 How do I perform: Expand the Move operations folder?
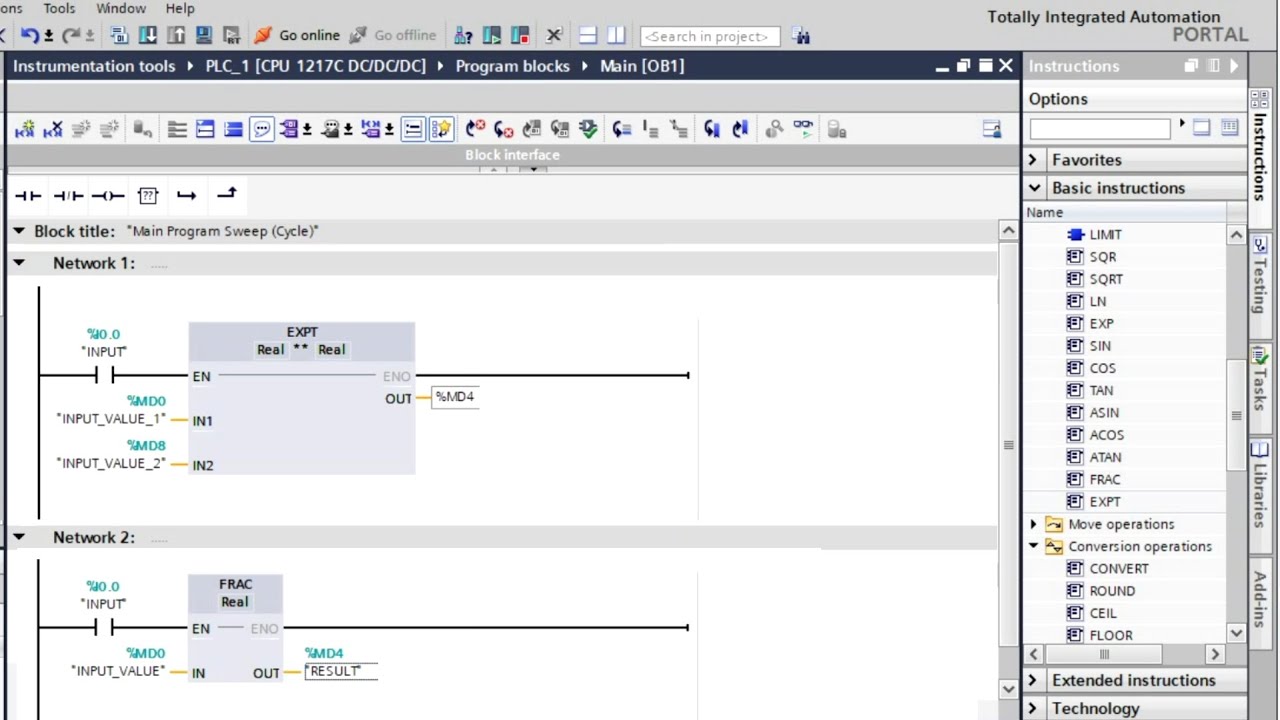tap(1033, 524)
